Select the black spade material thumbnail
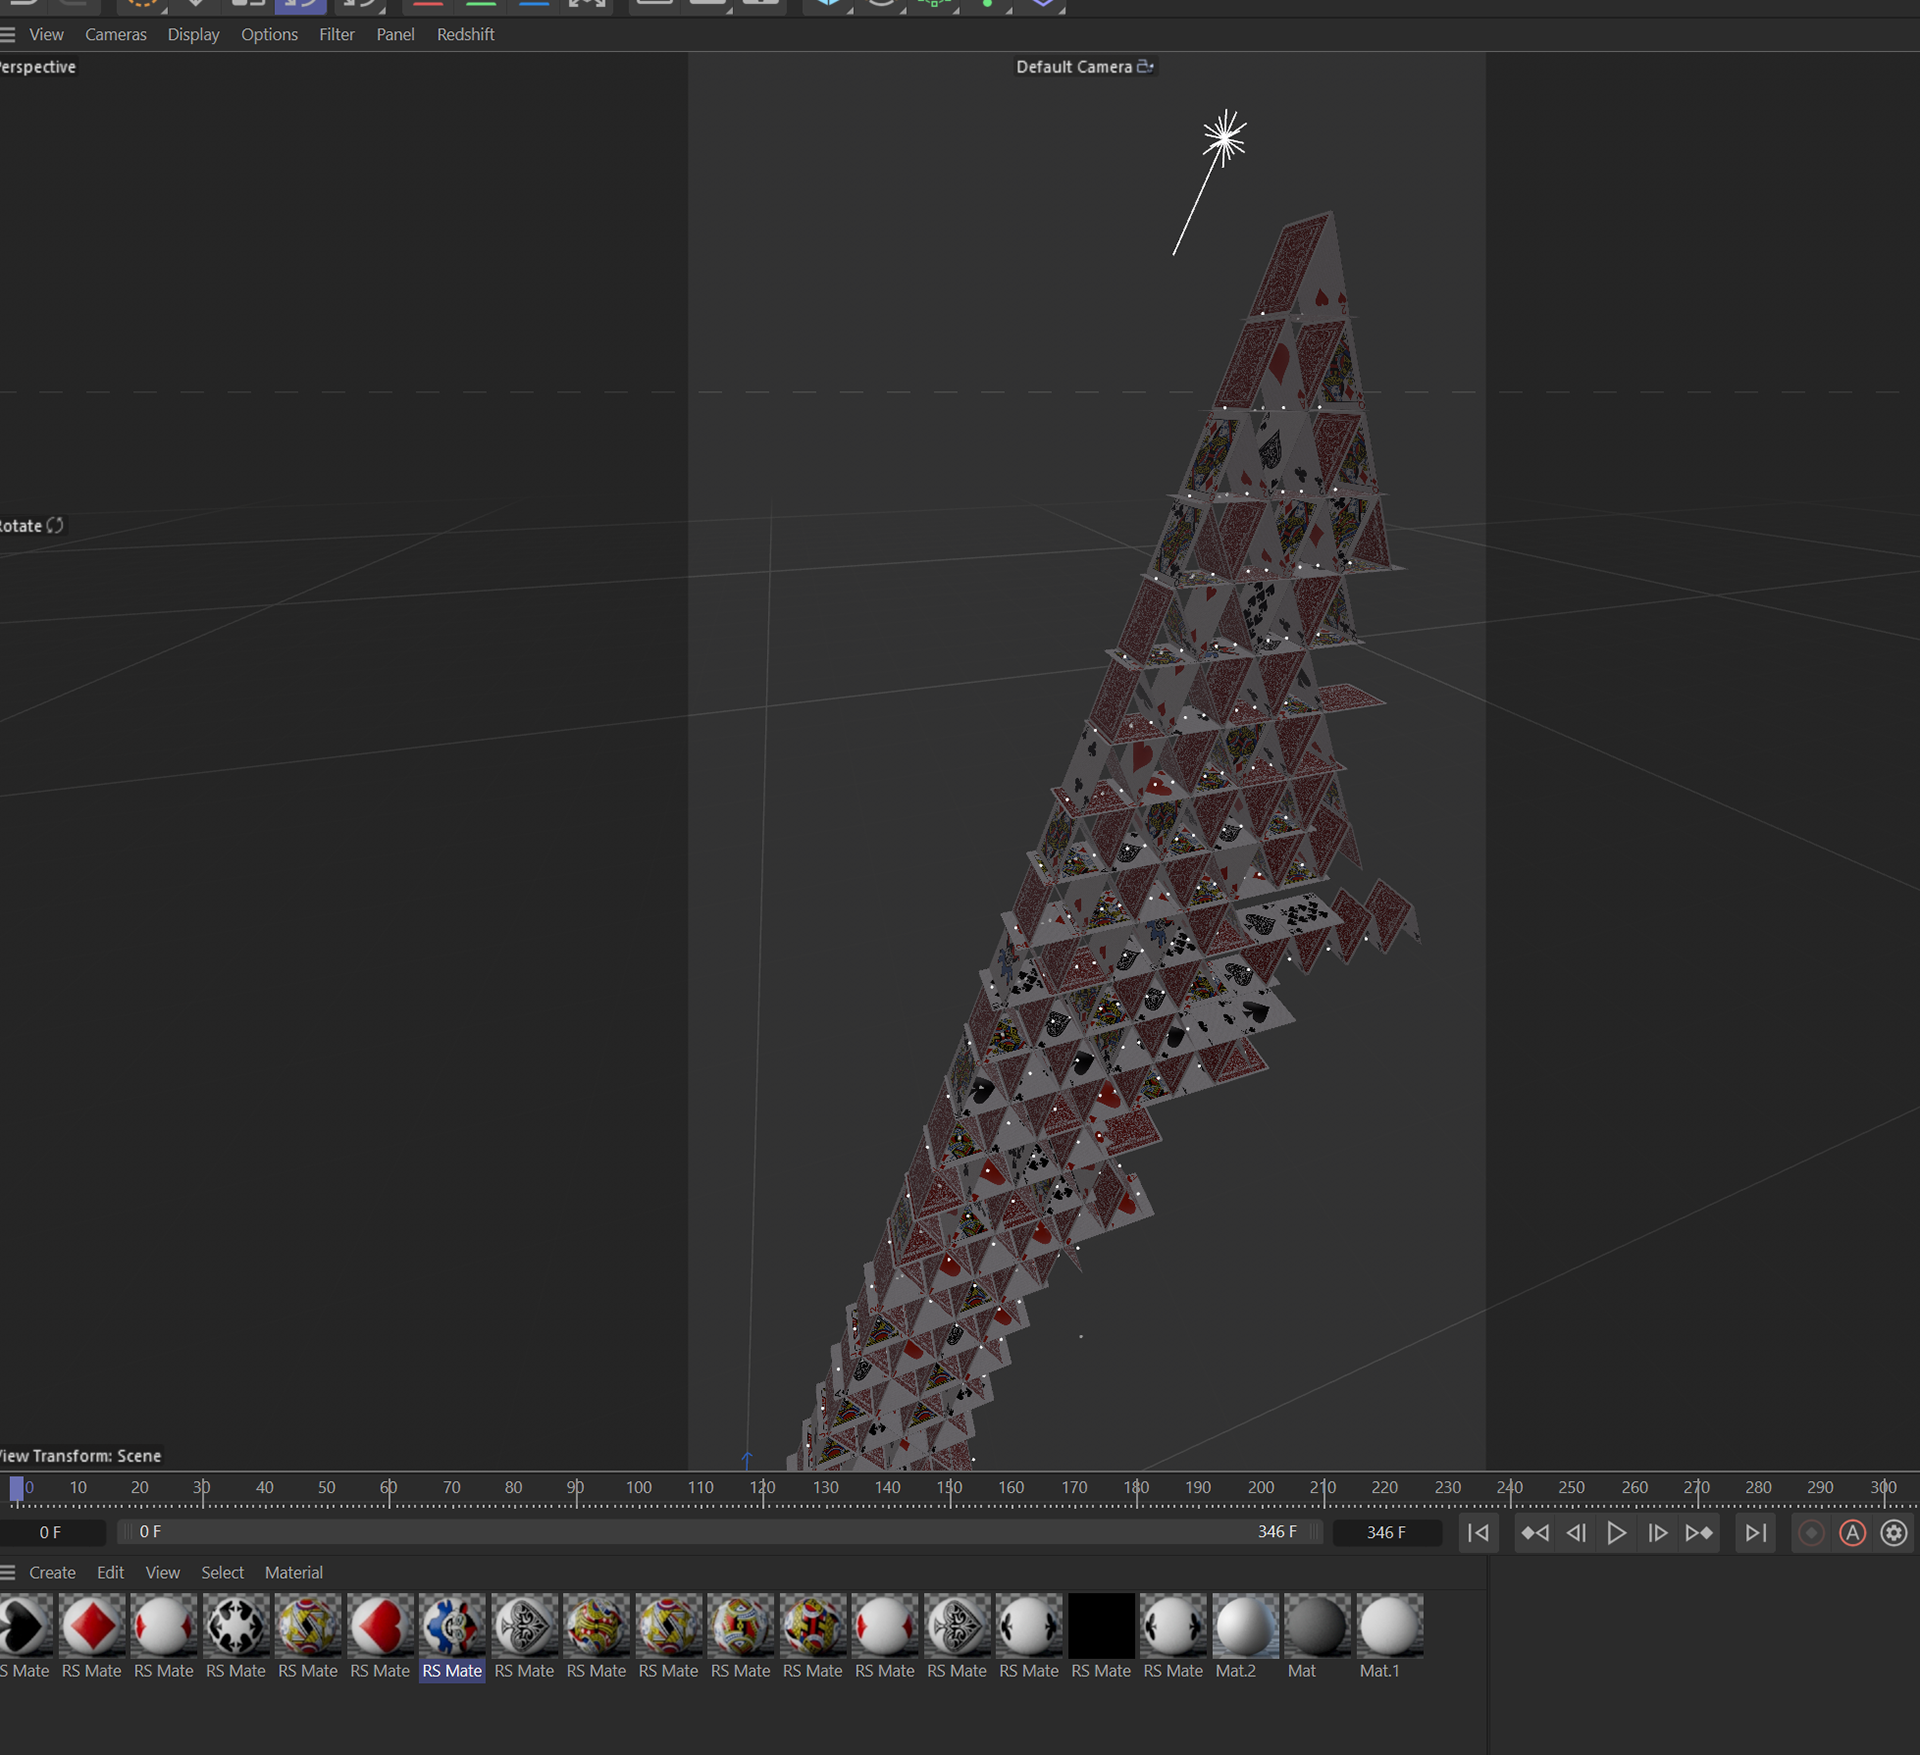This screenshot has height=1755, width=1920. (x=24, y=1627)
